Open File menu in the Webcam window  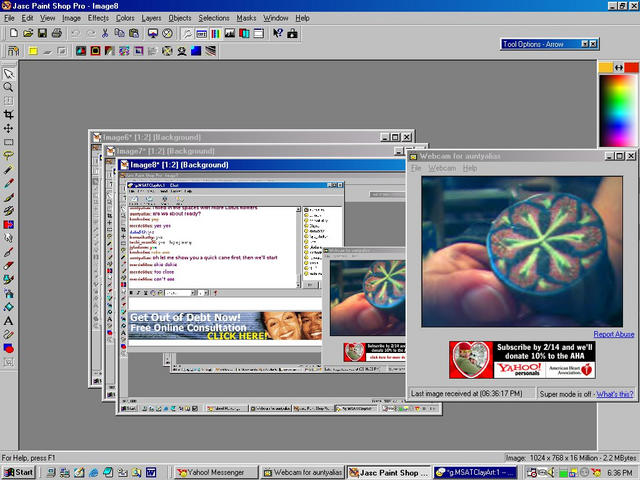tap(416, 168)
